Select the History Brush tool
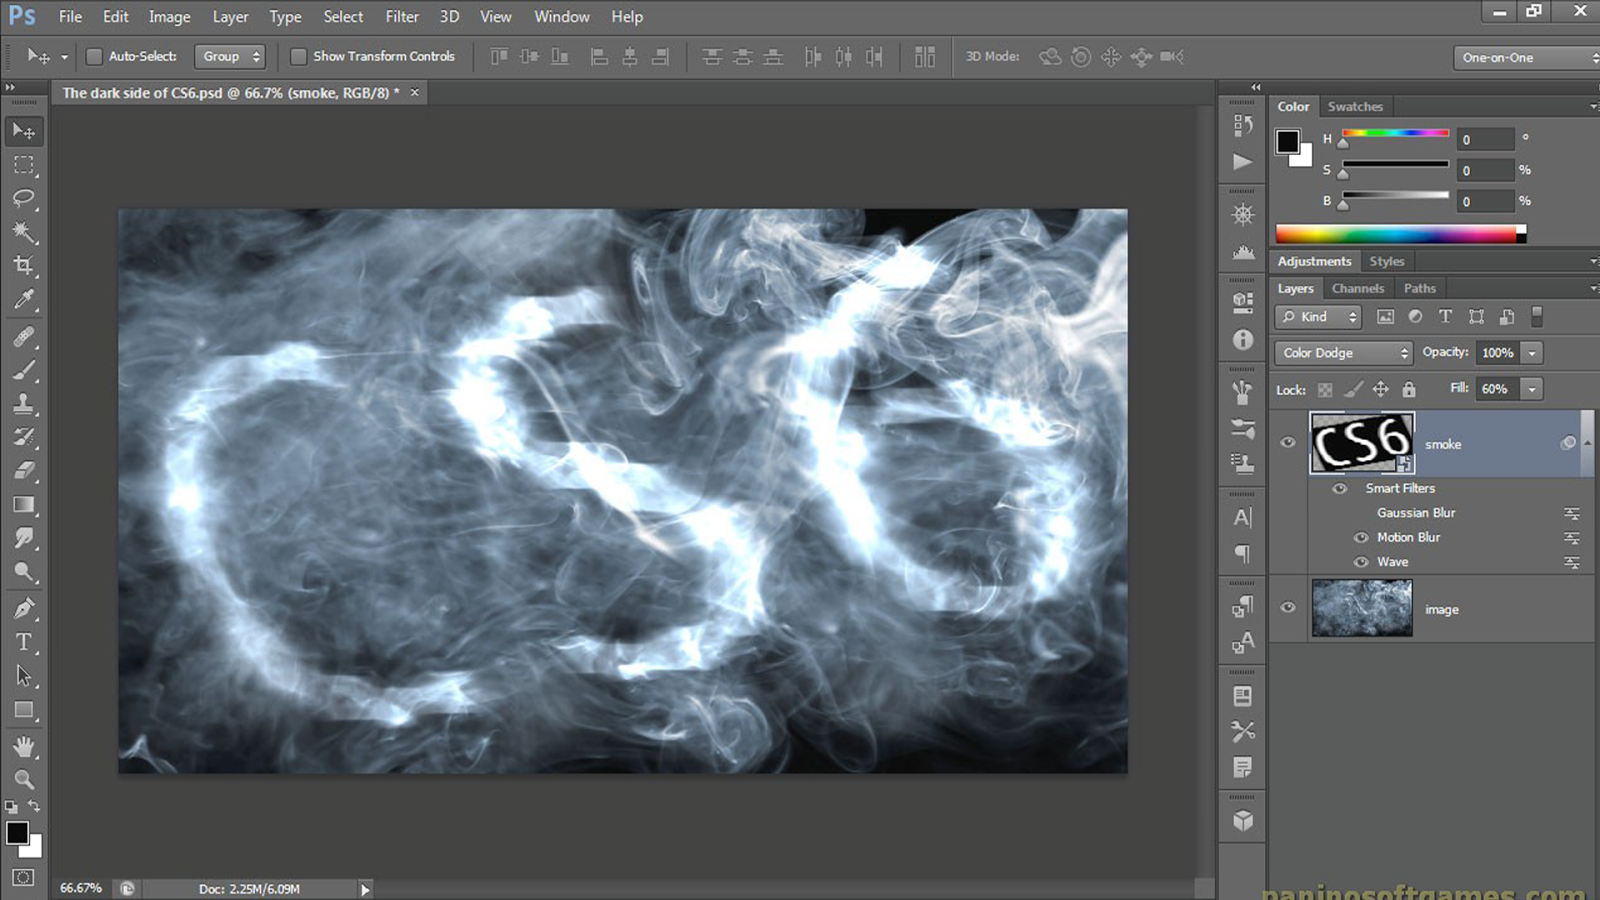 [24, 437]
